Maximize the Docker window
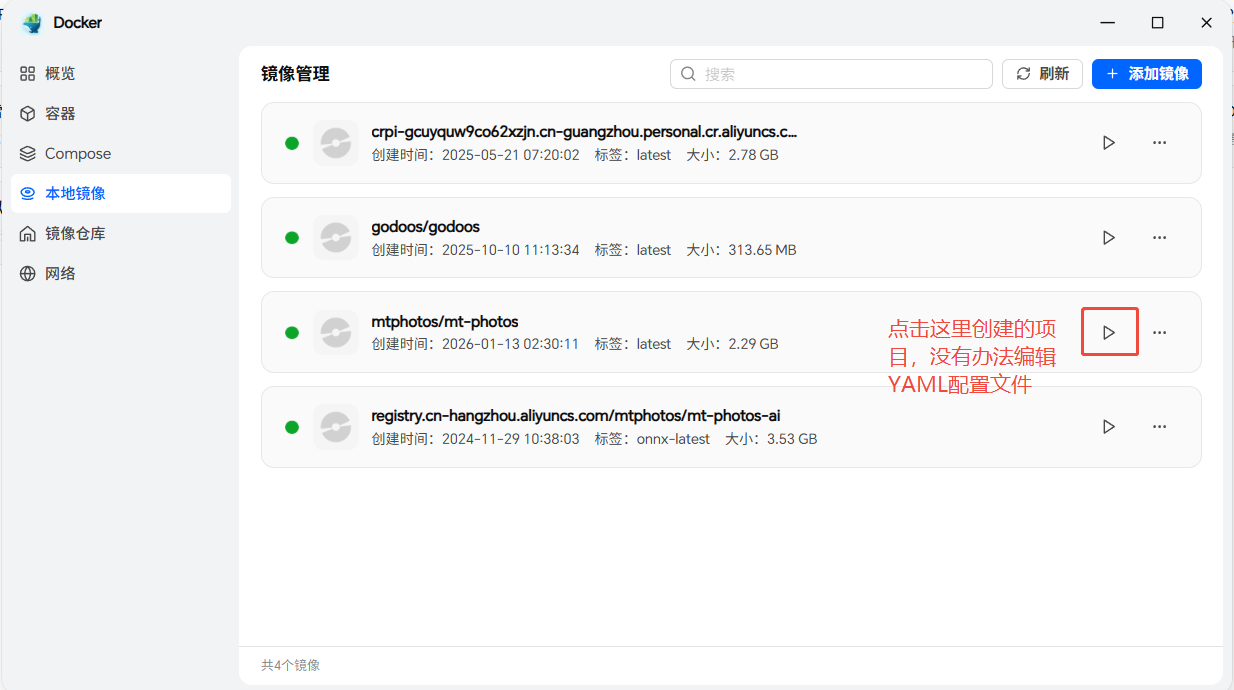Image resolution: width=1234 pixels, height=690 pixels. (x=1157, y=22)
